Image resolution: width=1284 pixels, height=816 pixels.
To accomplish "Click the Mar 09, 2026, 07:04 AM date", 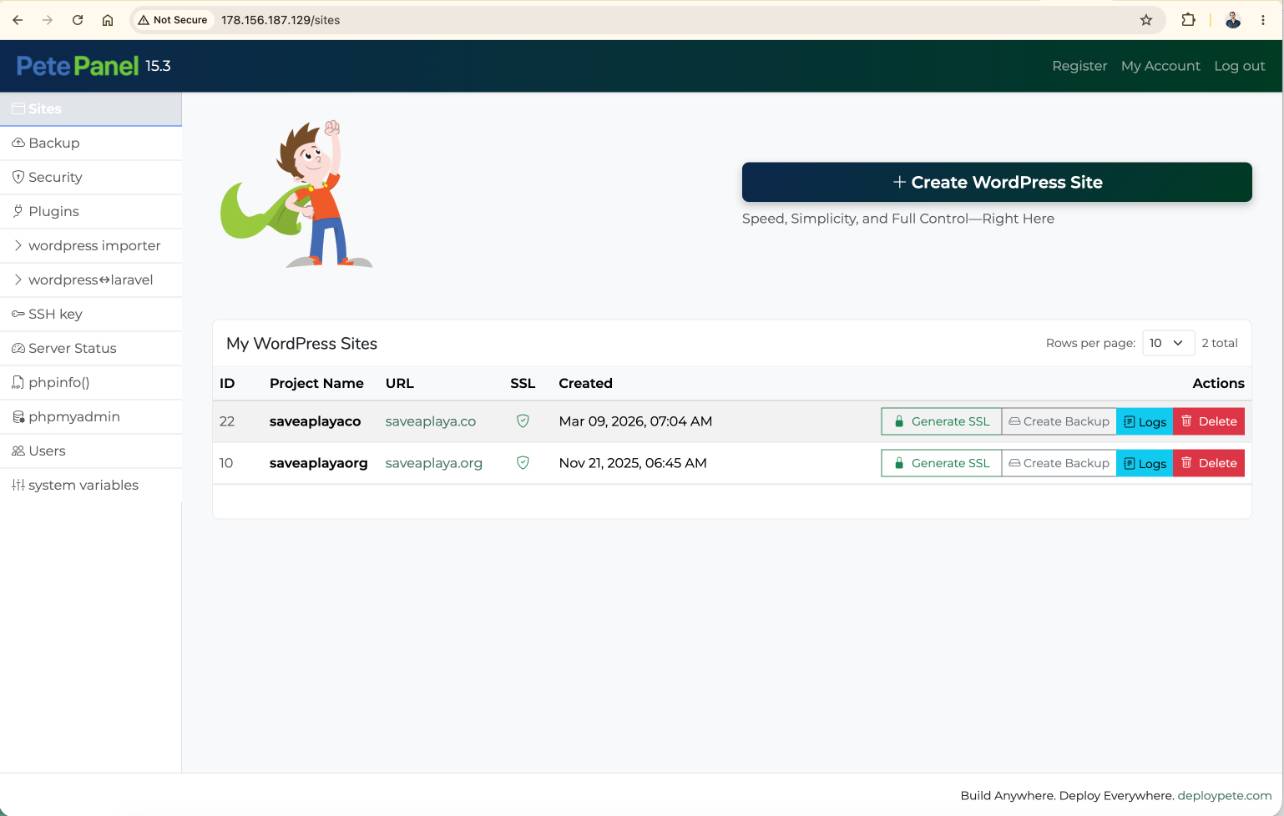I will [x=635, y=421].
